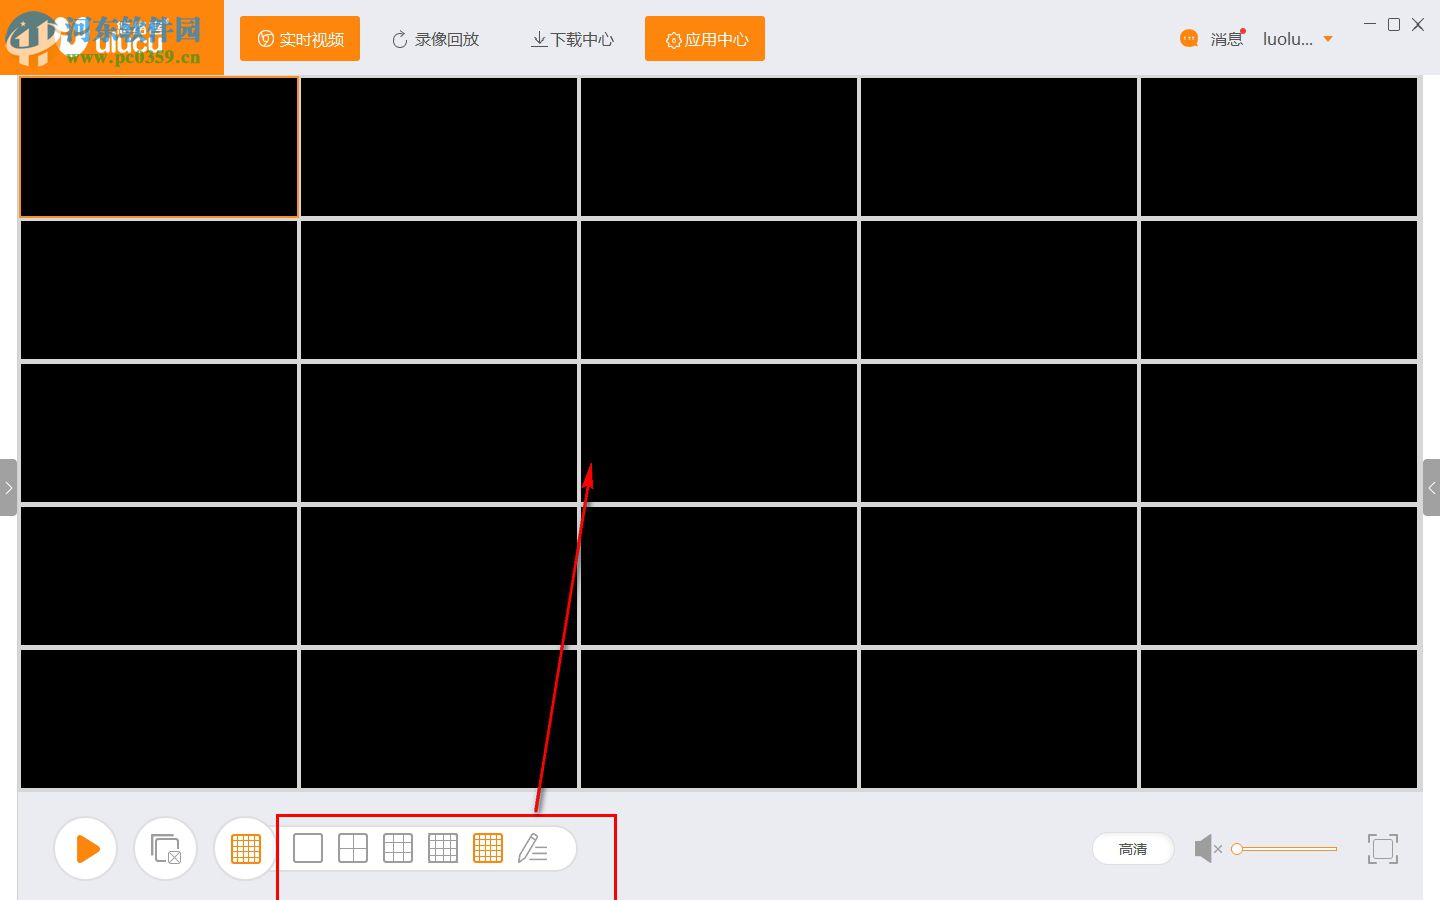Screen dimensions: 1440x900
Task: Expand the right side panel arrow
Action: click(1431, 487)
